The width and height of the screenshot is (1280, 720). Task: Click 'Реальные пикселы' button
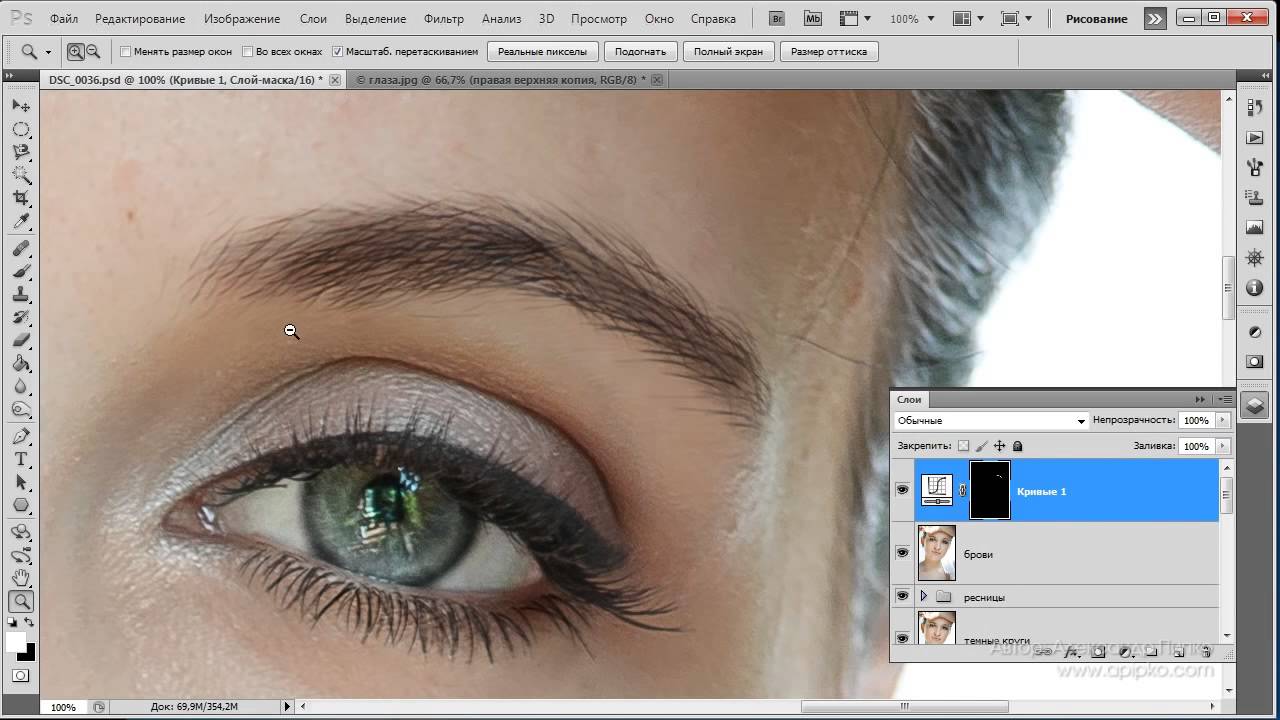tap(543, 52)
